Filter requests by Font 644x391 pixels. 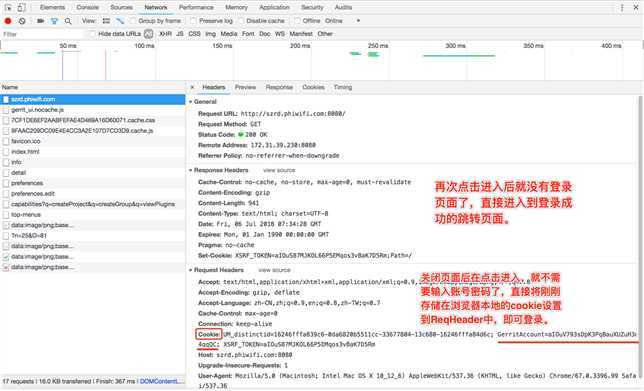(x=248, y=34)
